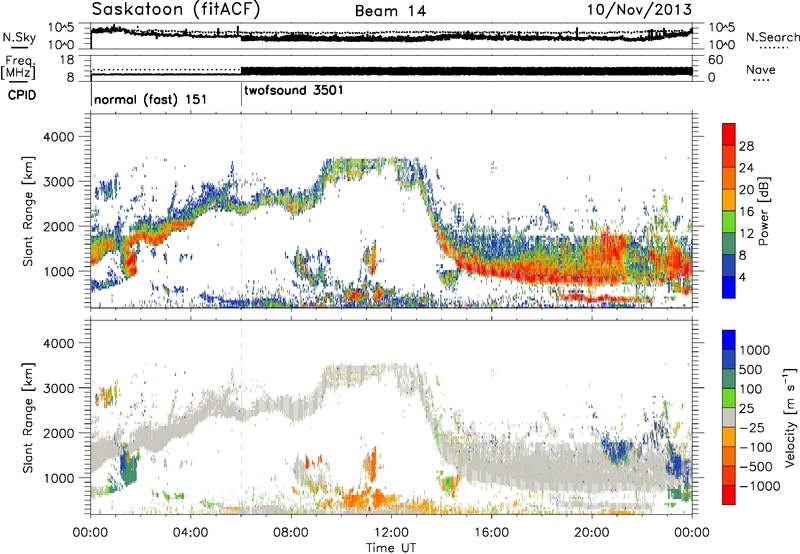Click the '08:00' time axis tick
This screenshot has height=554, width=800.
point(291,533)
